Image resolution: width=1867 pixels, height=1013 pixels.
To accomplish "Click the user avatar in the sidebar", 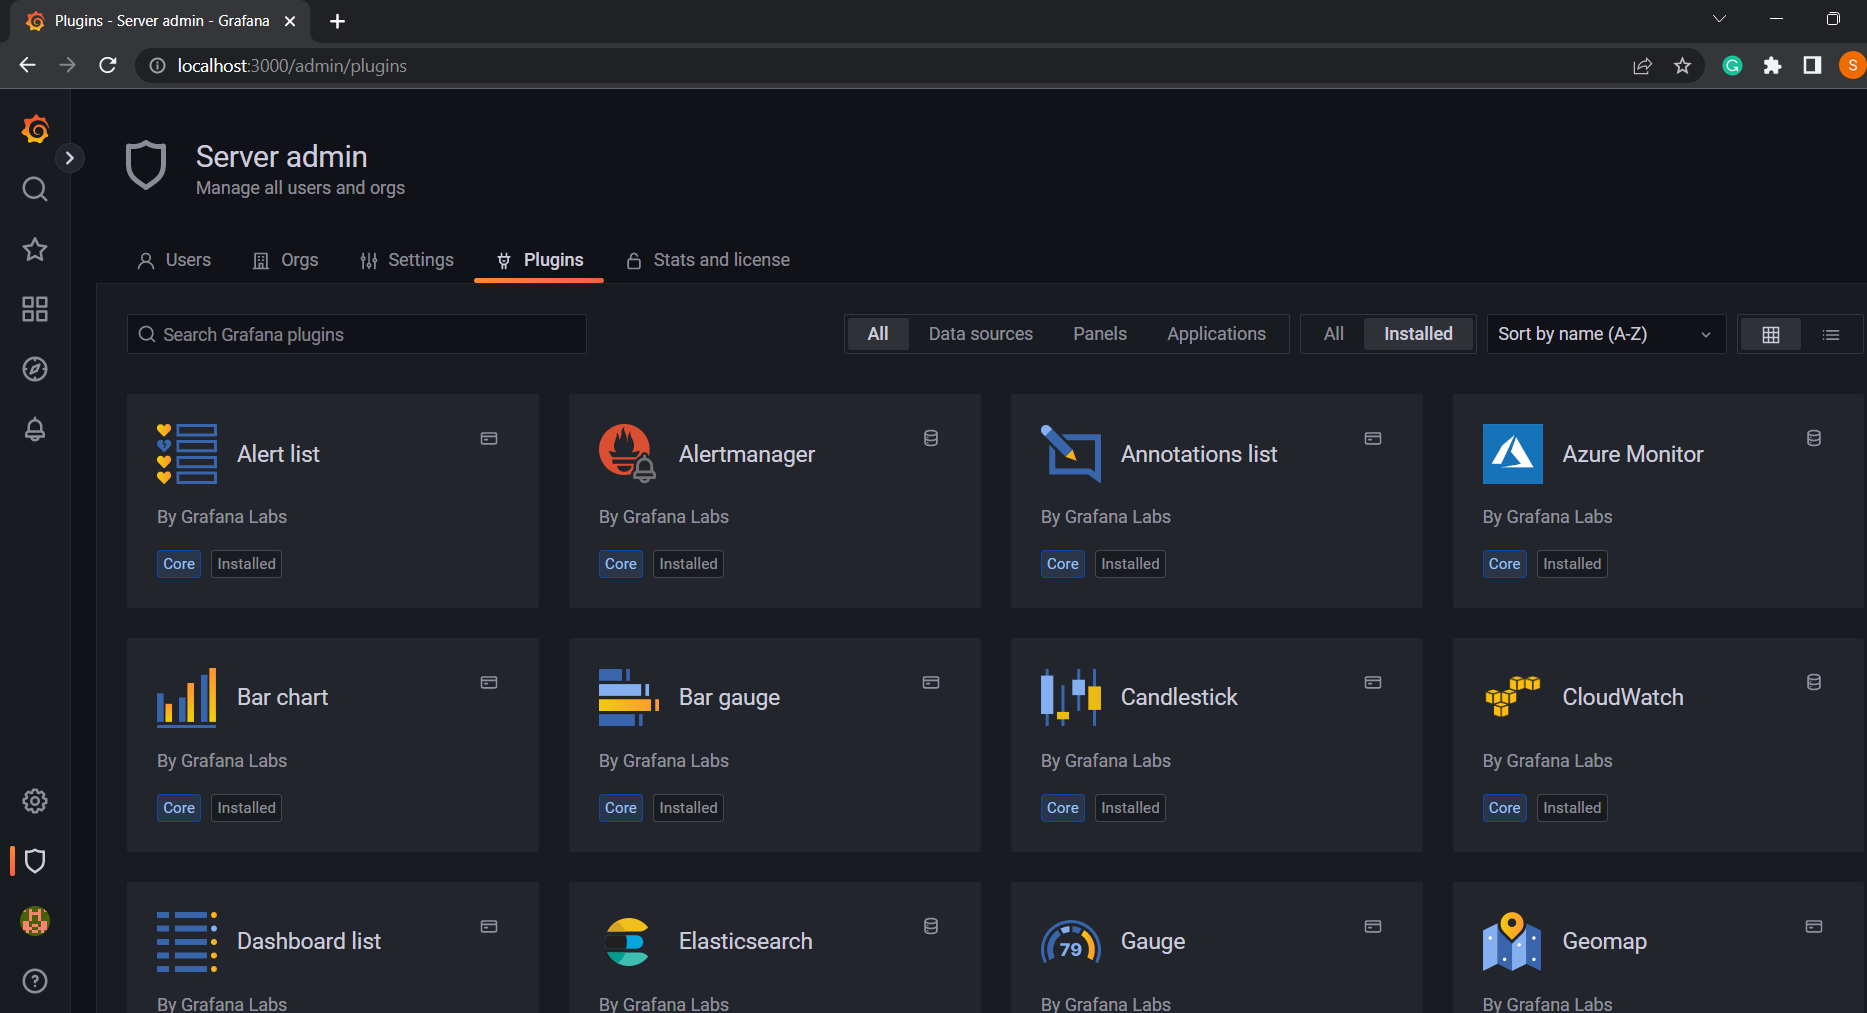I will pyautogui.click(x=35, y=921).
